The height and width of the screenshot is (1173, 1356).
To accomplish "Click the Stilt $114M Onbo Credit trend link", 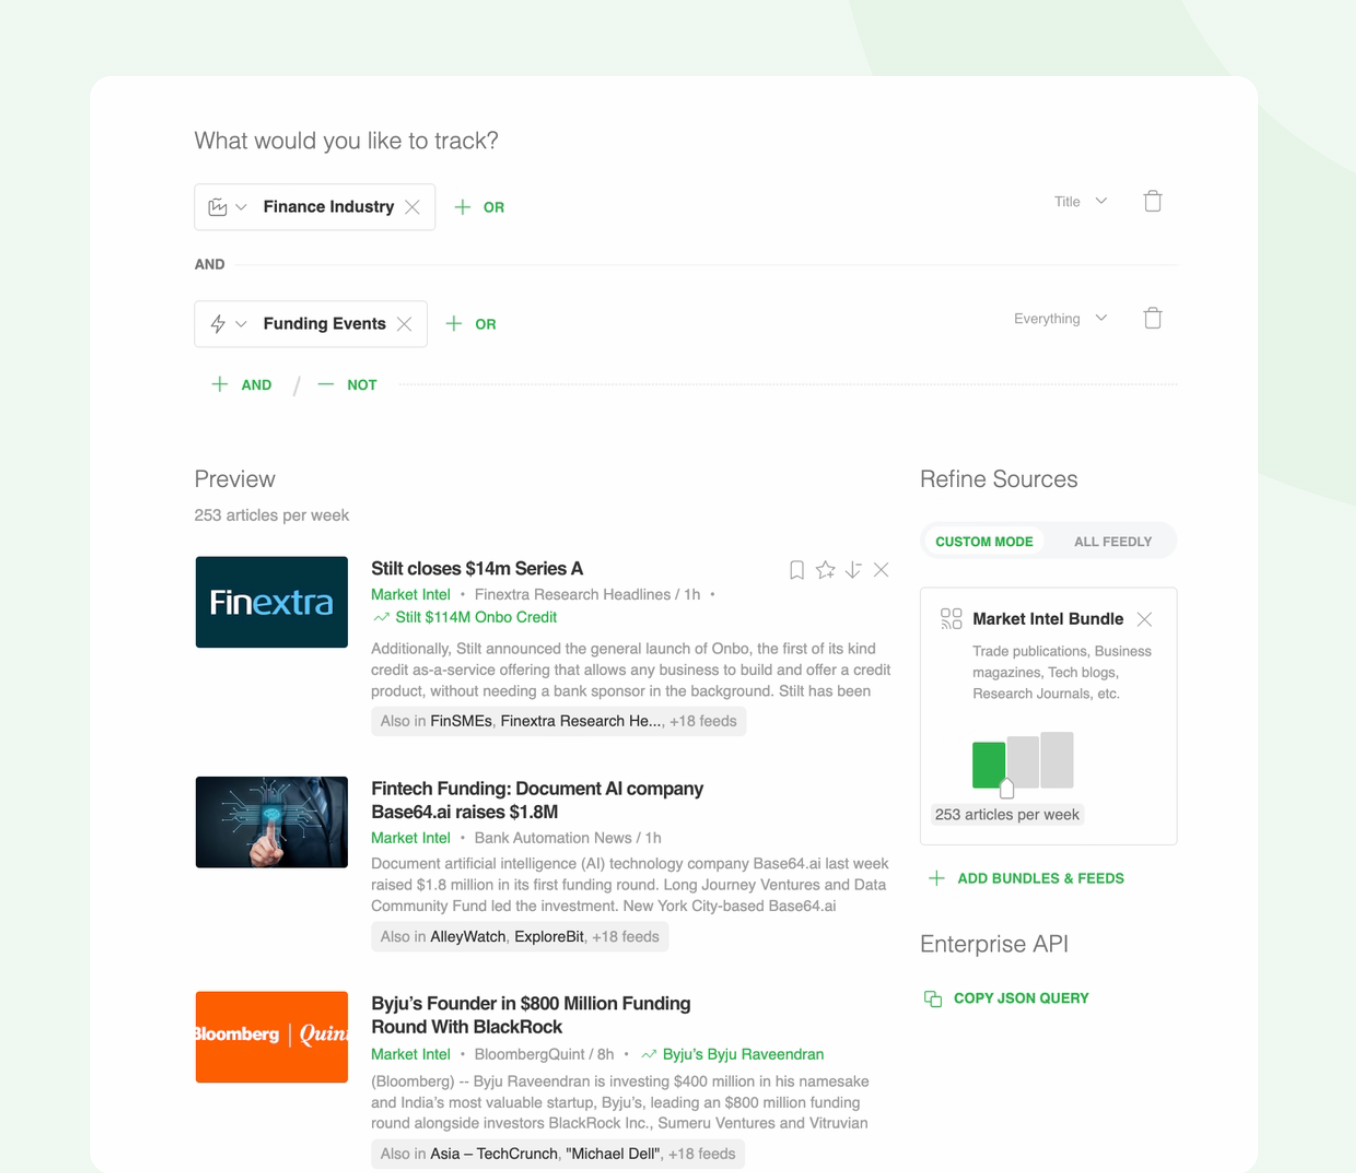I will pyautogui.click(x=465, y=617).
